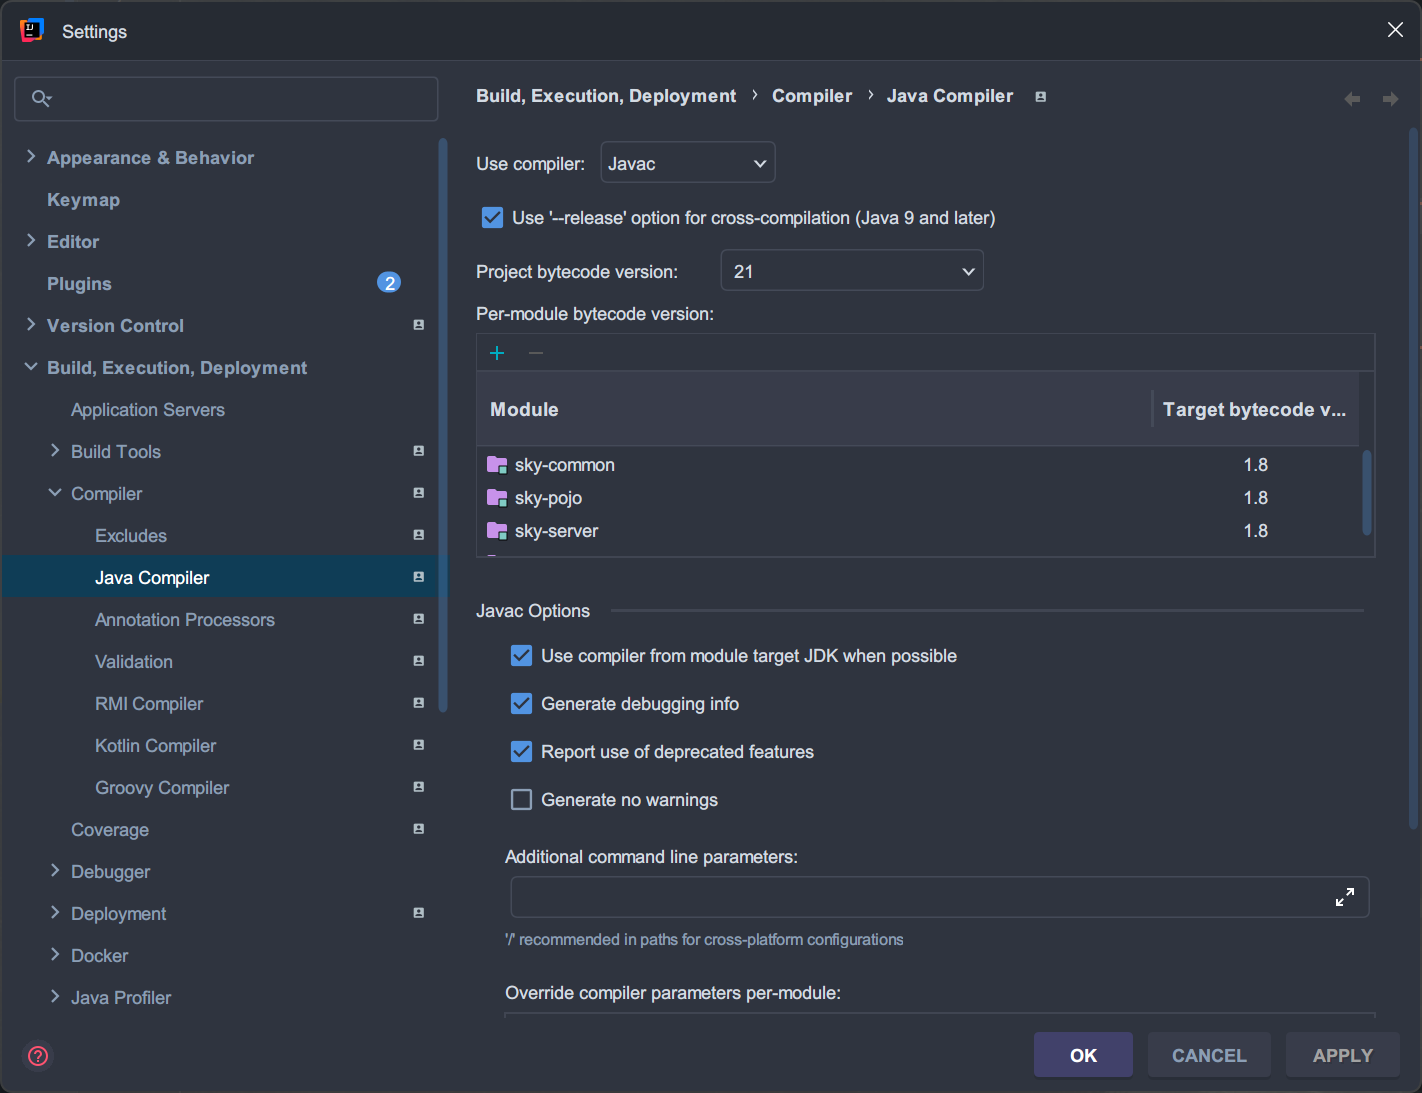1422x1093 pixels.
Task: Enable Generate no warnings checkbox
Action: point(521,800)
